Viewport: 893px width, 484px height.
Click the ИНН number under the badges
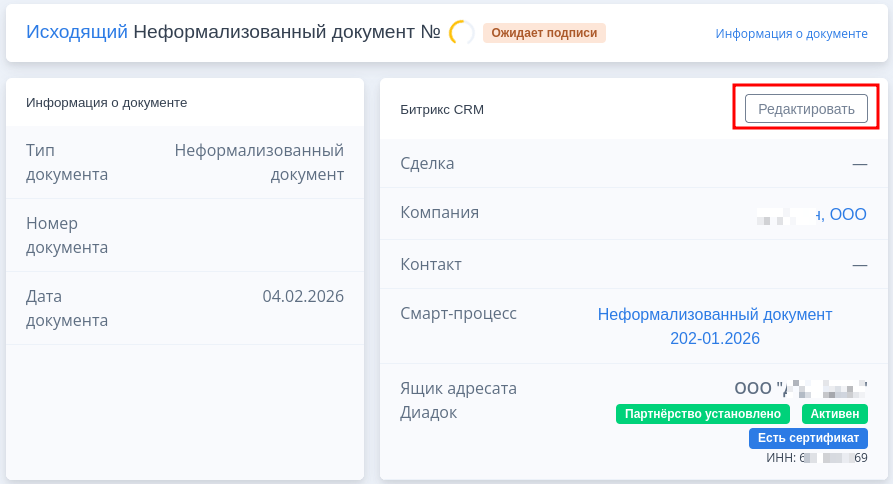816,458
